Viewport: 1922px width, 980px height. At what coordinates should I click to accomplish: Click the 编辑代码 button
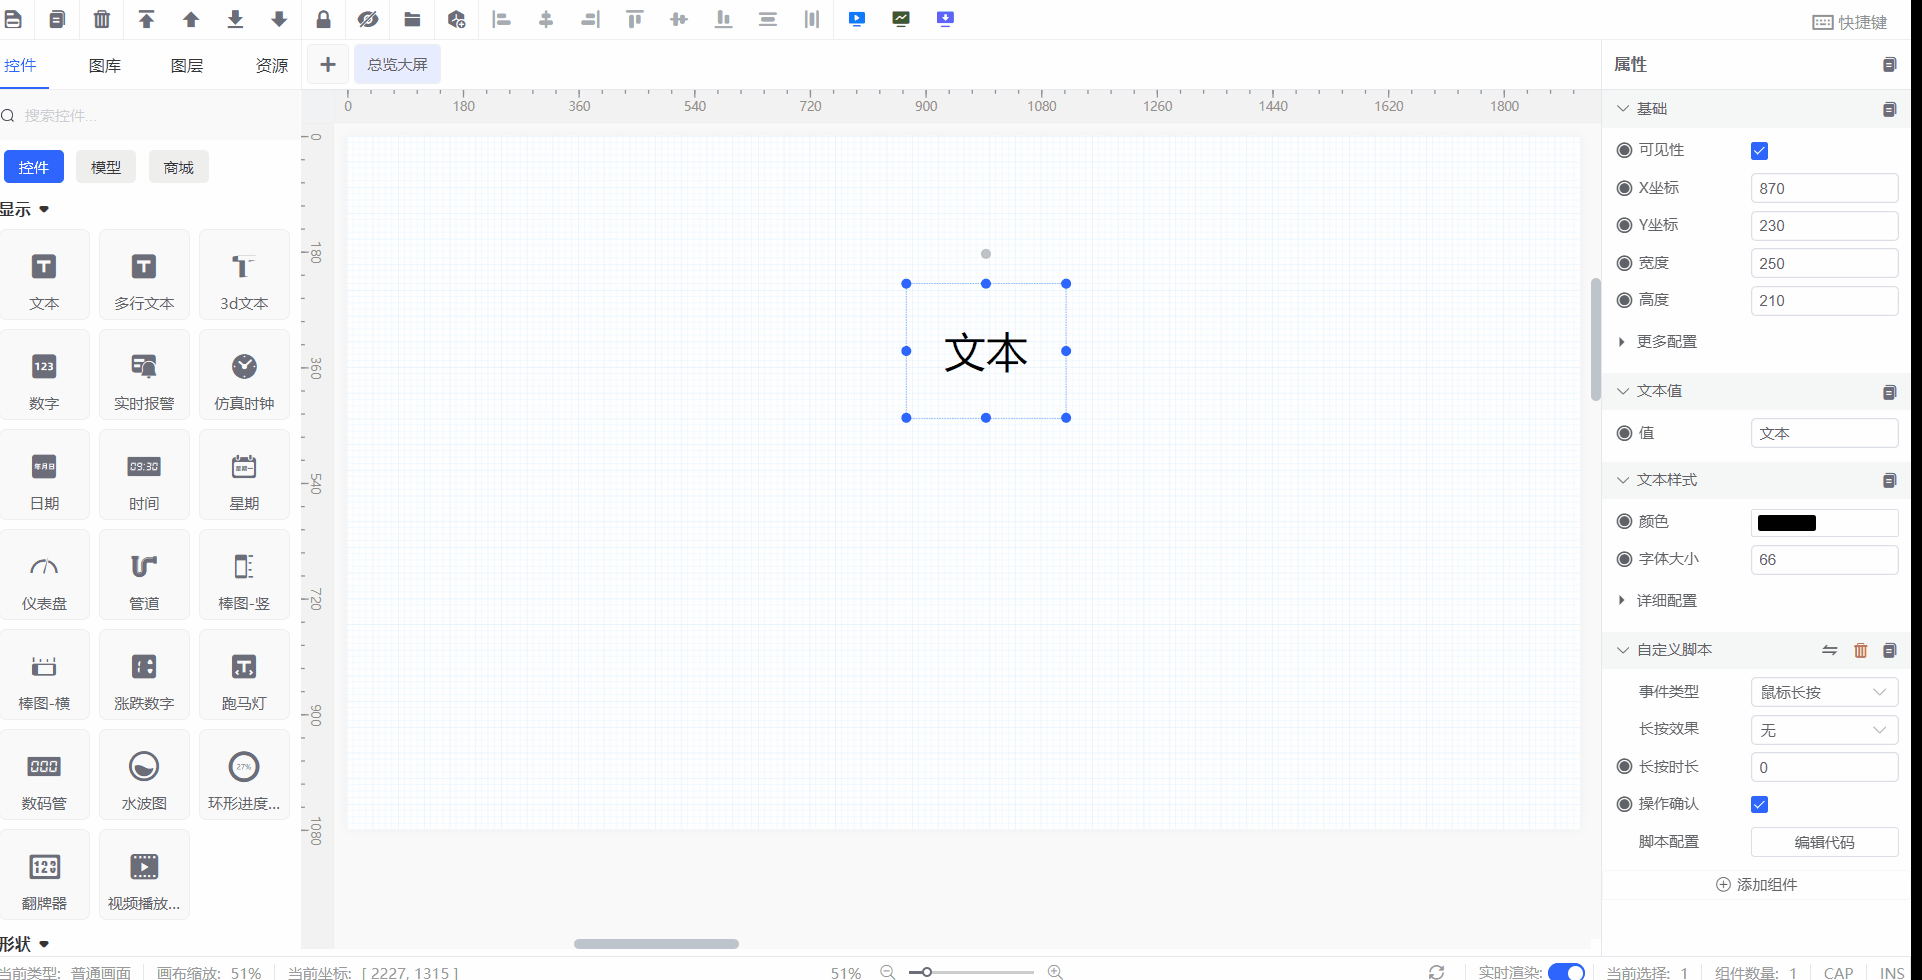1824,842
